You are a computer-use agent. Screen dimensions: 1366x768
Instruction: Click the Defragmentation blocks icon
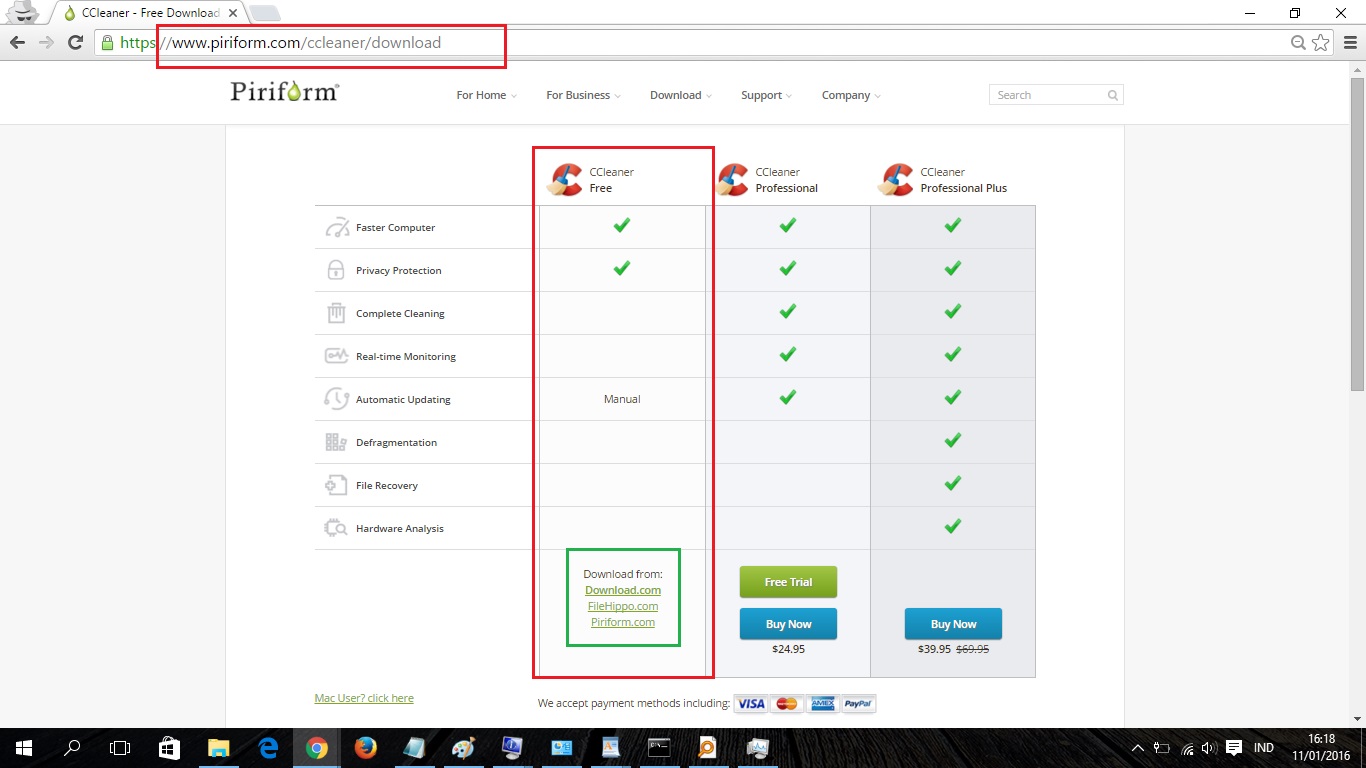click(336, 442)
